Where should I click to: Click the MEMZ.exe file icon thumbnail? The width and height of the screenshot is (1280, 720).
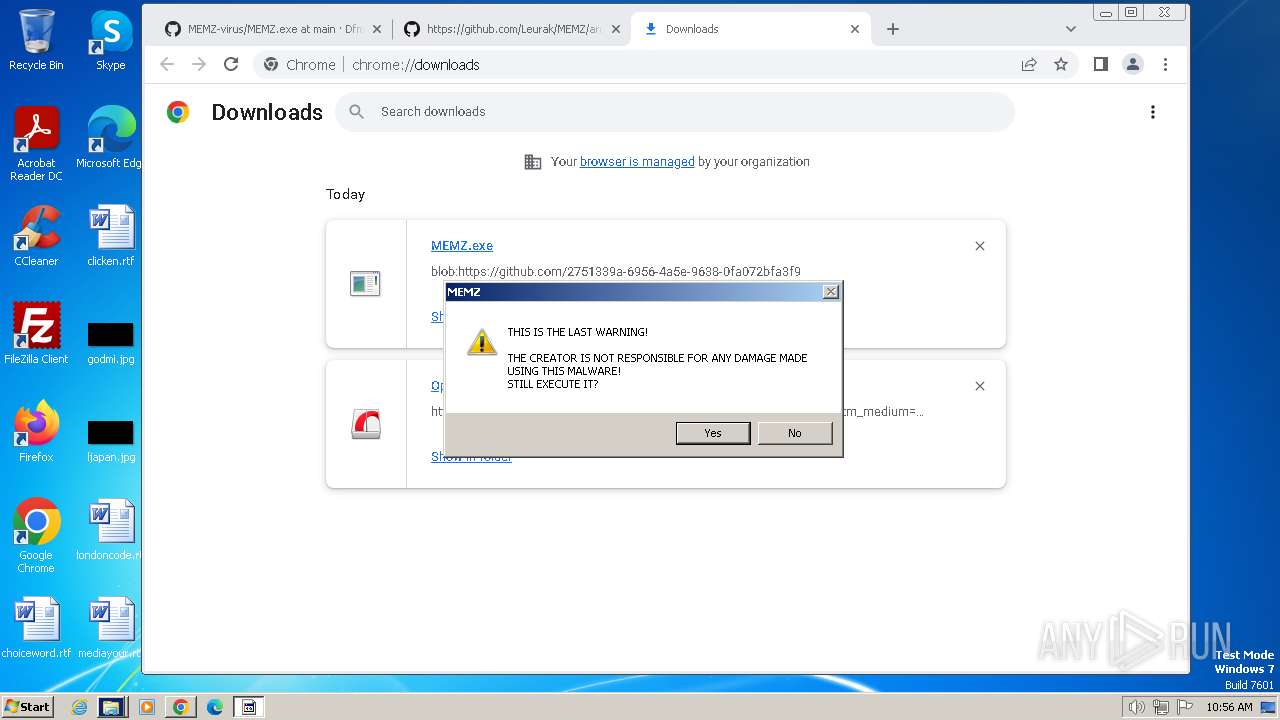click(x=365, y=284)
